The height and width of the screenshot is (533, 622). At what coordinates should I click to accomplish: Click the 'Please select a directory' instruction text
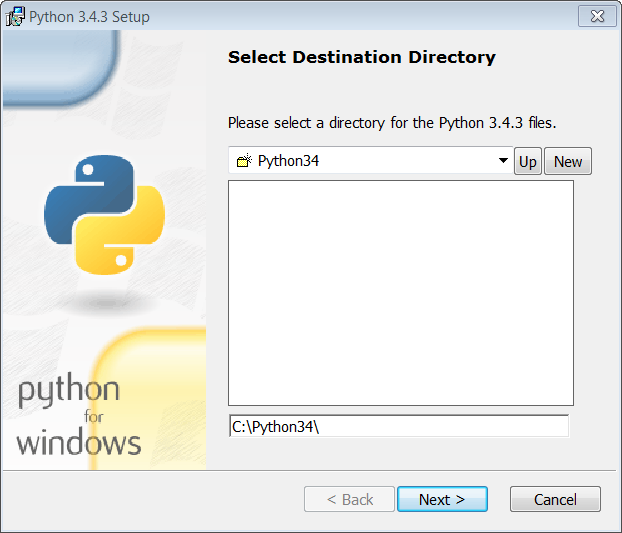(x=392, y=123)
